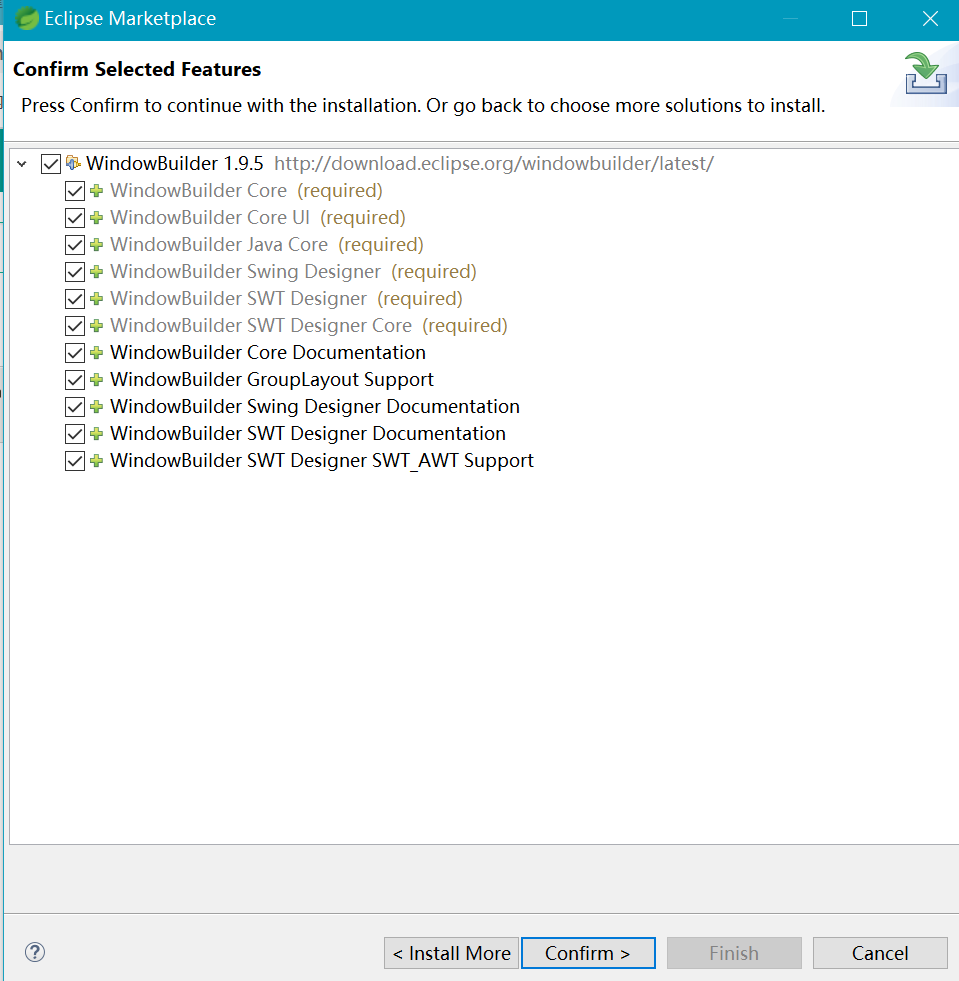This screenshot has width=959, height=981.
Task: Close the Eclipse Marketplace dialog
Action: point(930,19)
